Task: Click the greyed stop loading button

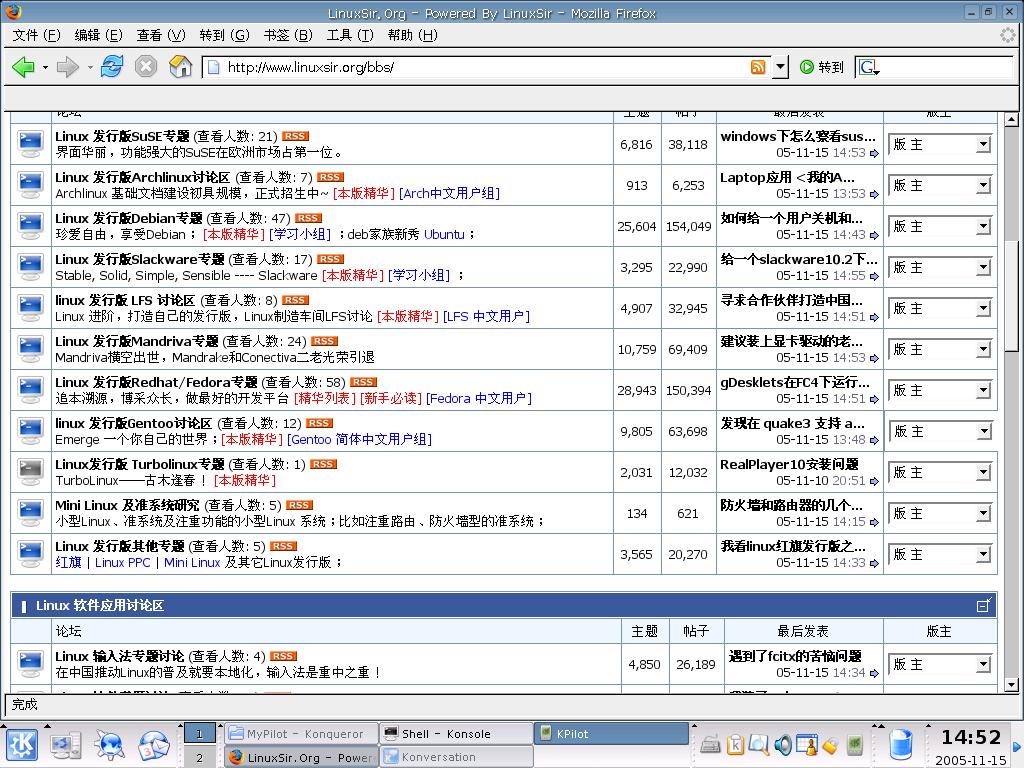Action: [146, 67]
